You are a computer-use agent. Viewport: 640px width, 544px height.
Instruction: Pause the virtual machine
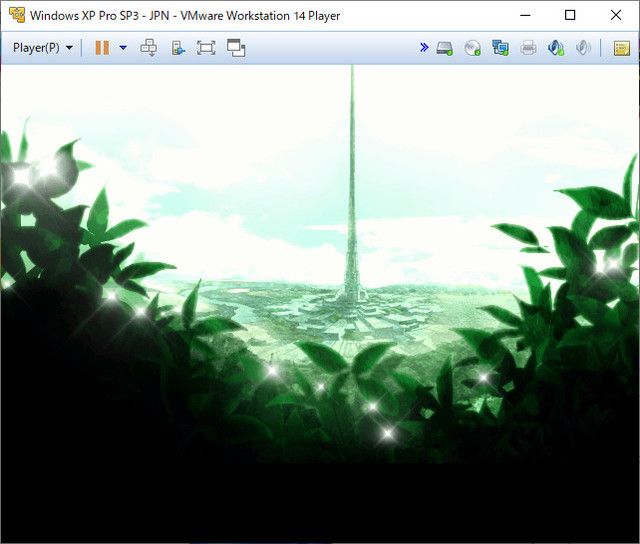pos(102,48)
